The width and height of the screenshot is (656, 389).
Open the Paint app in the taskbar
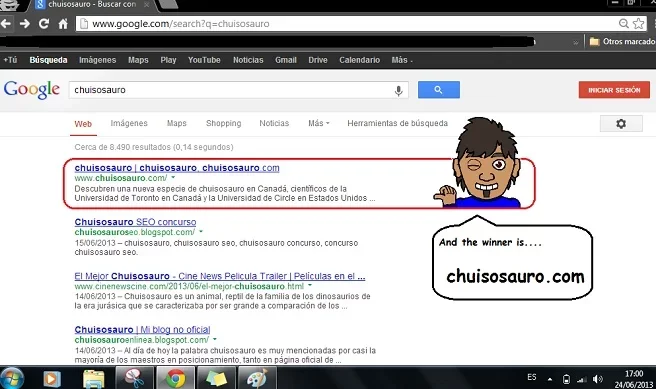(257, 378)
